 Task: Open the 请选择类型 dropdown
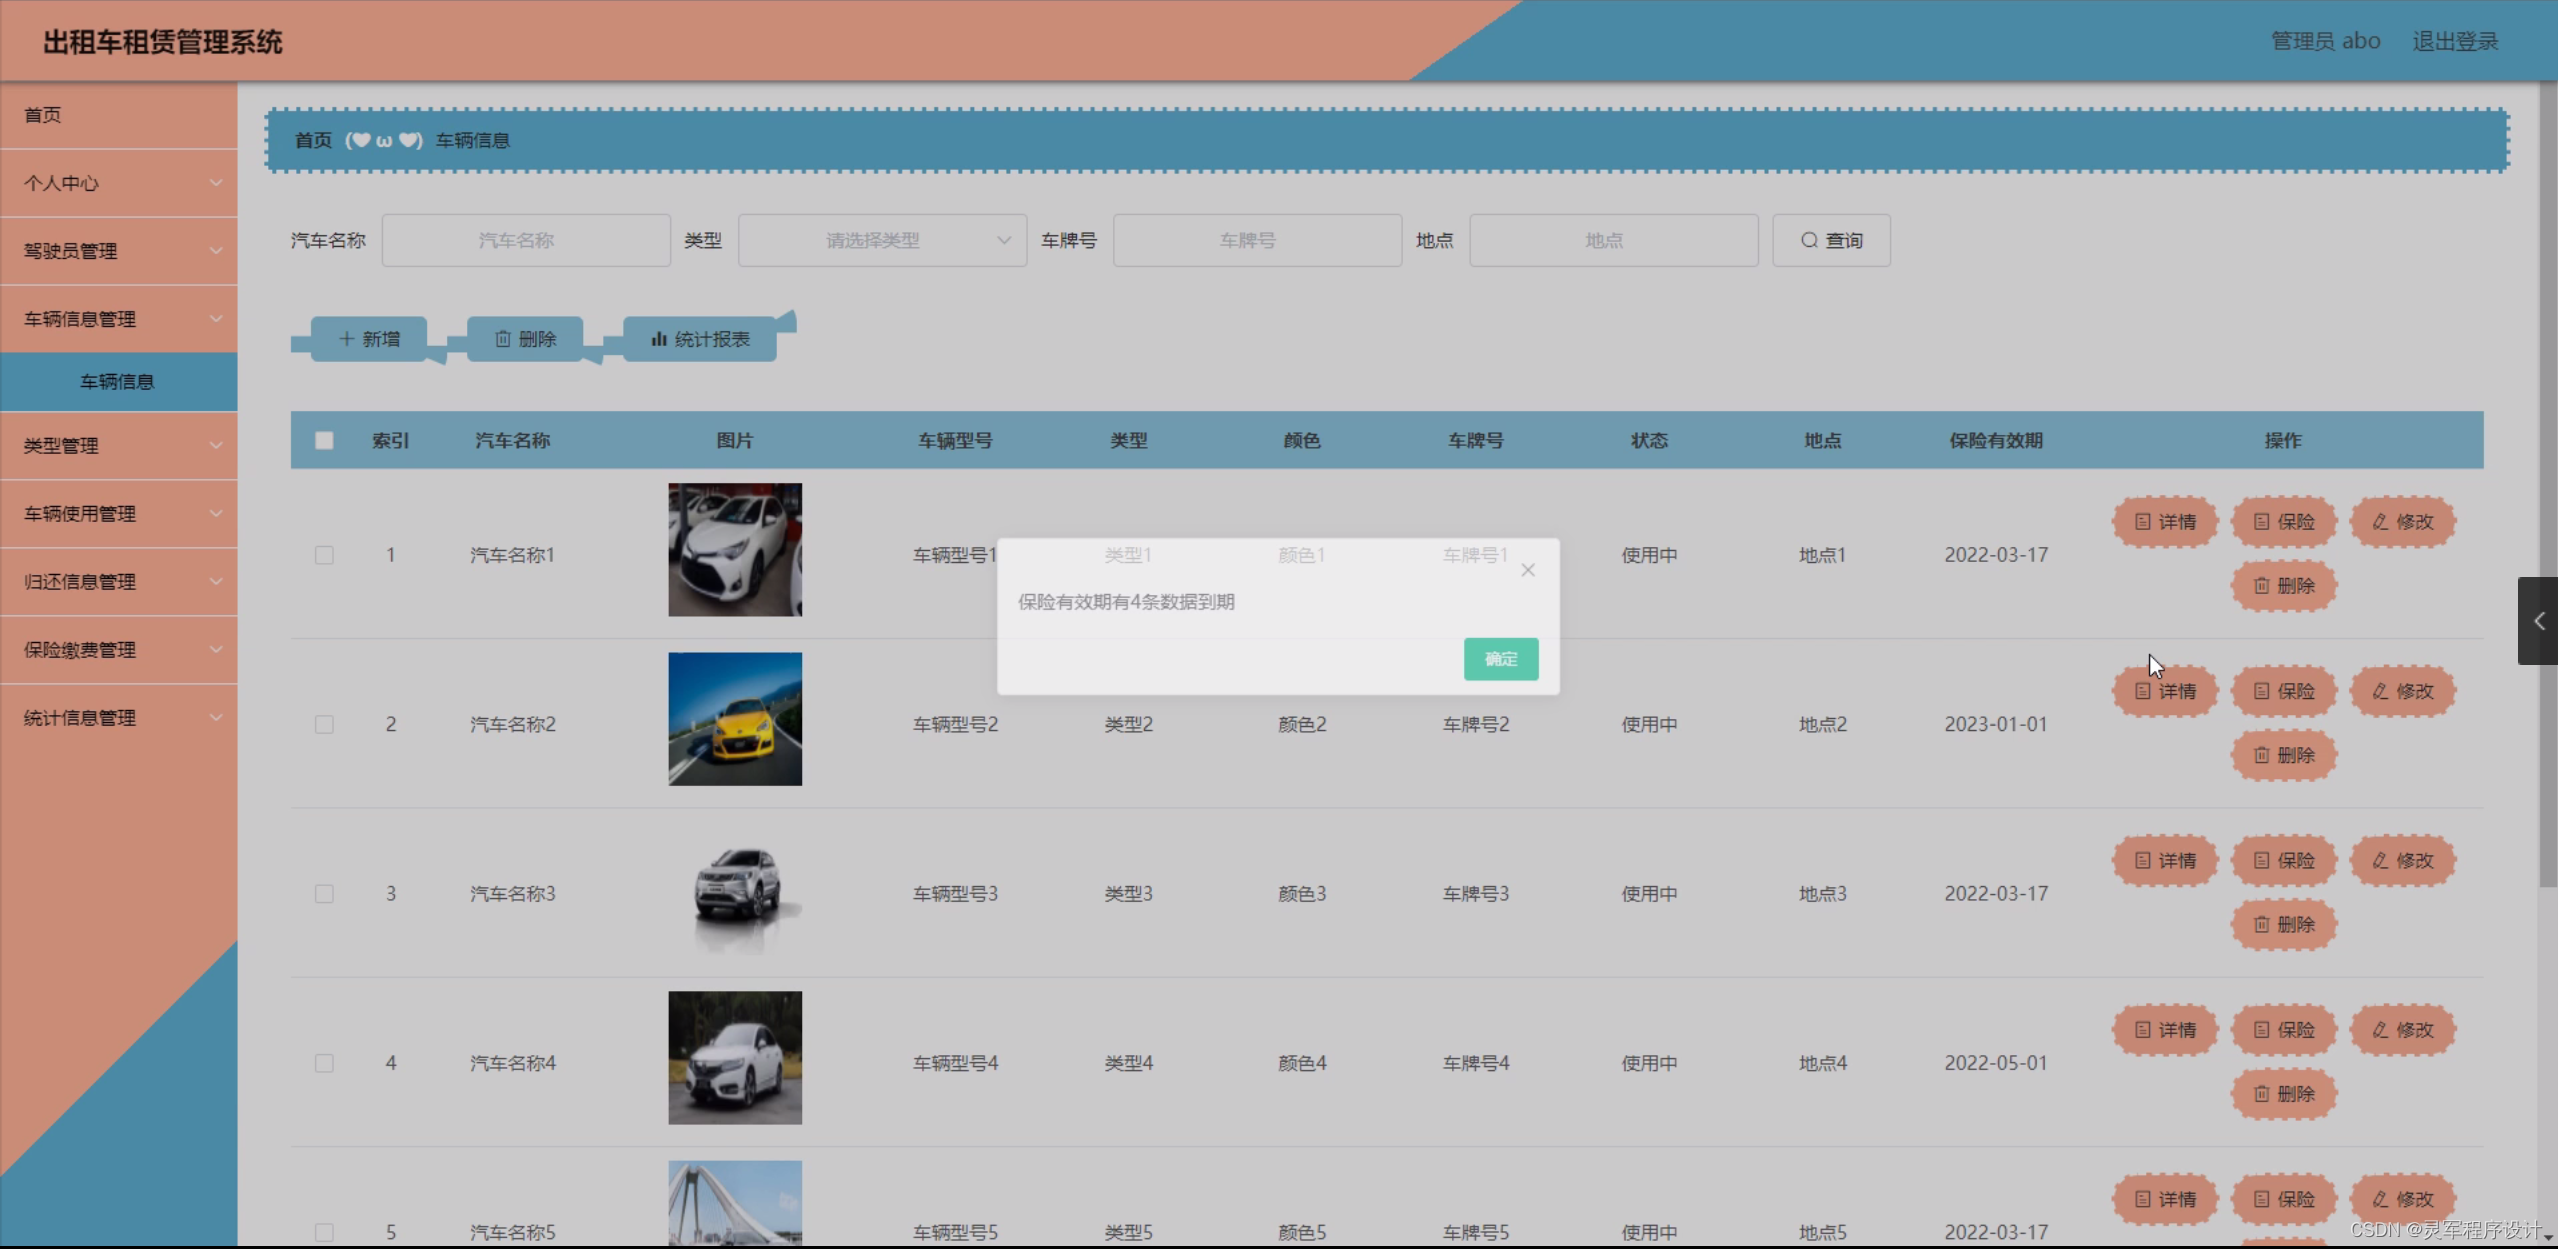point(882,240)
